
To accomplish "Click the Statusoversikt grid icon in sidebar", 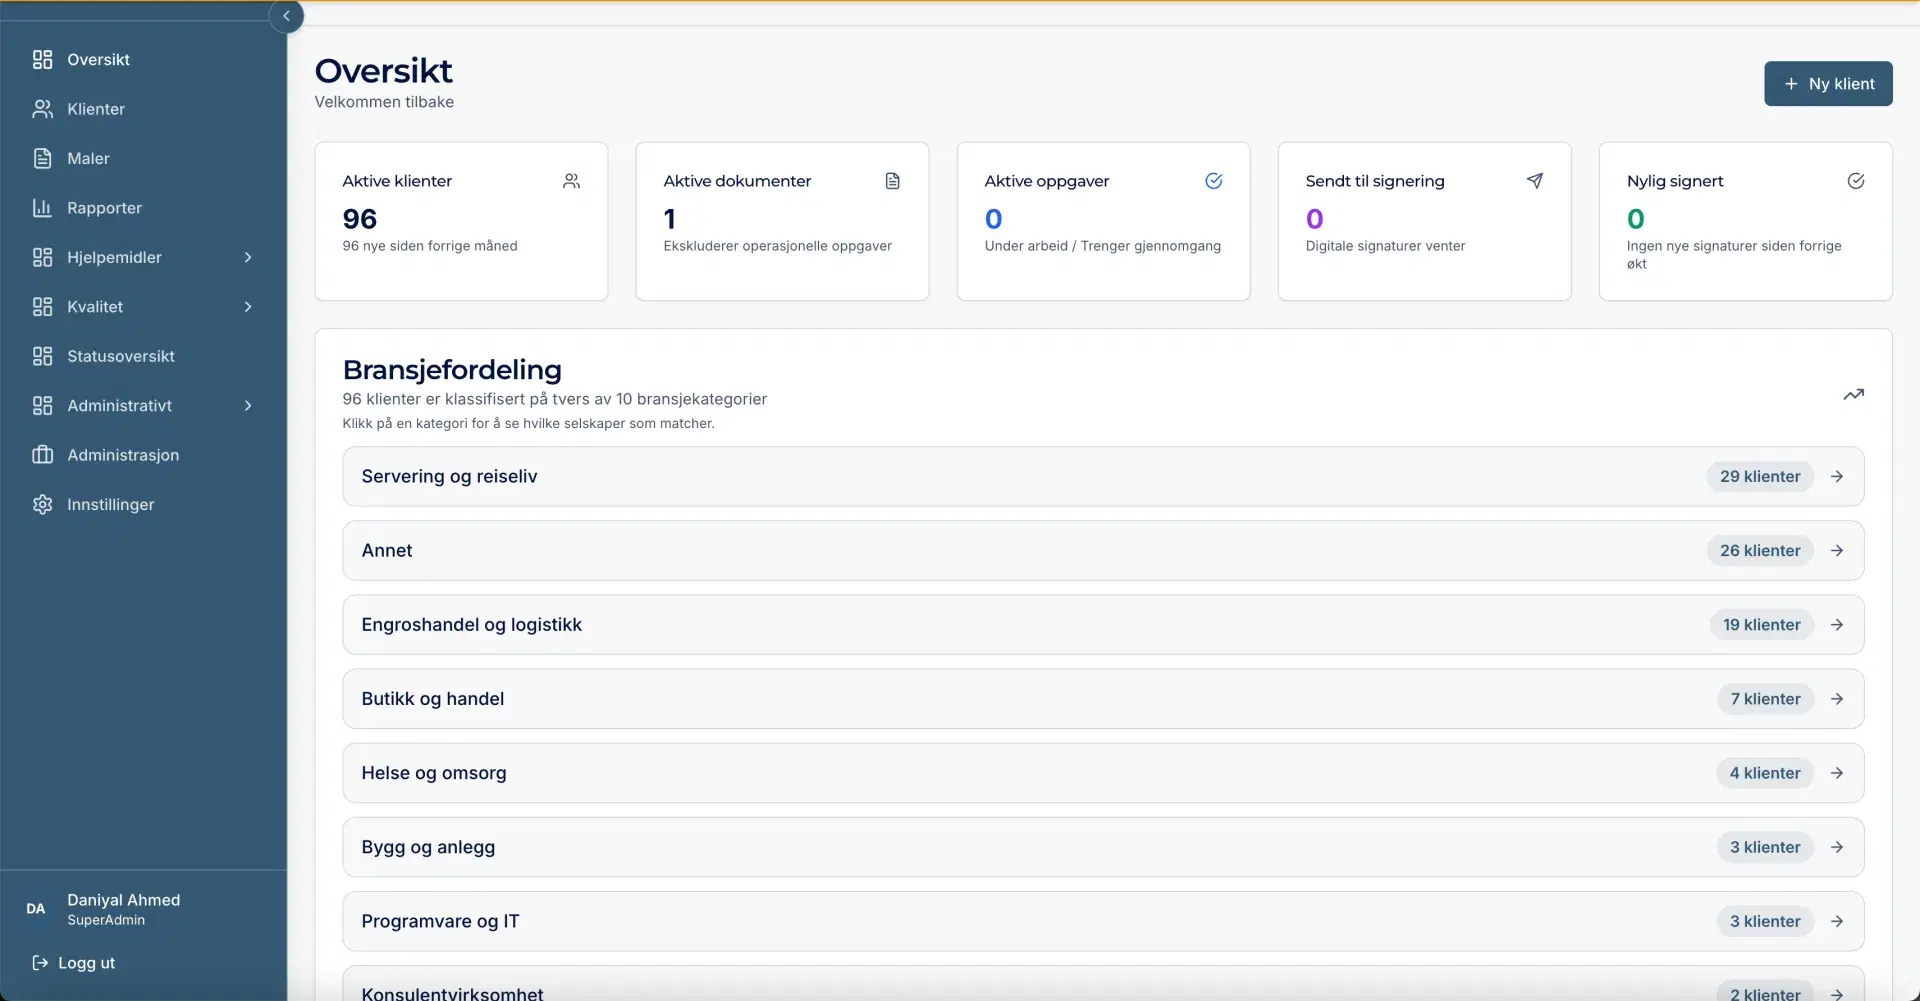I will pyautogui.click(x=42, y=356).
